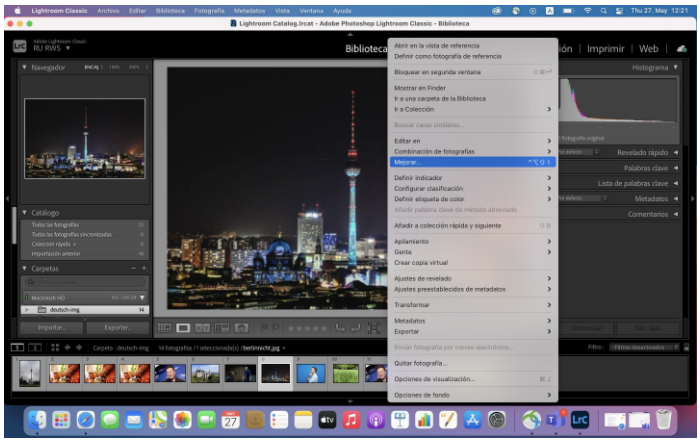
Task: Flag photo as picked
Action: tap(264, 328)
